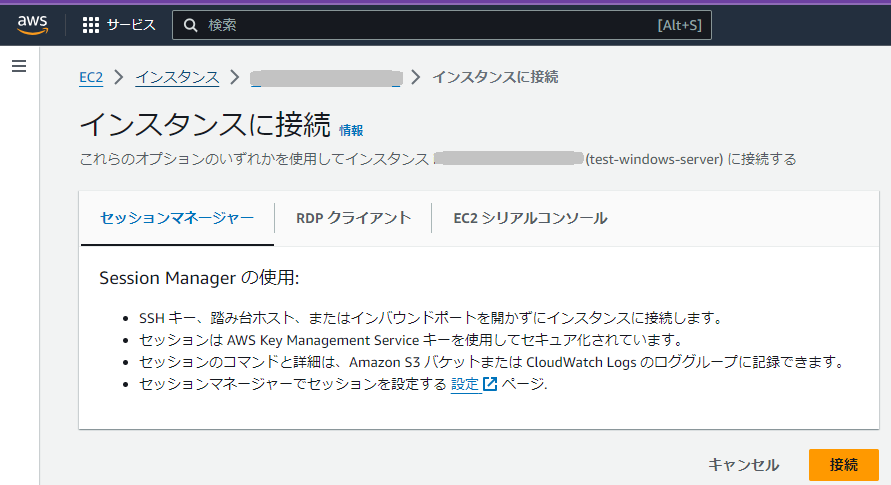The height and width of the screenshot is (485, 891).
Task: Open the hamburger side navigation menu
Action: (19, 66)
